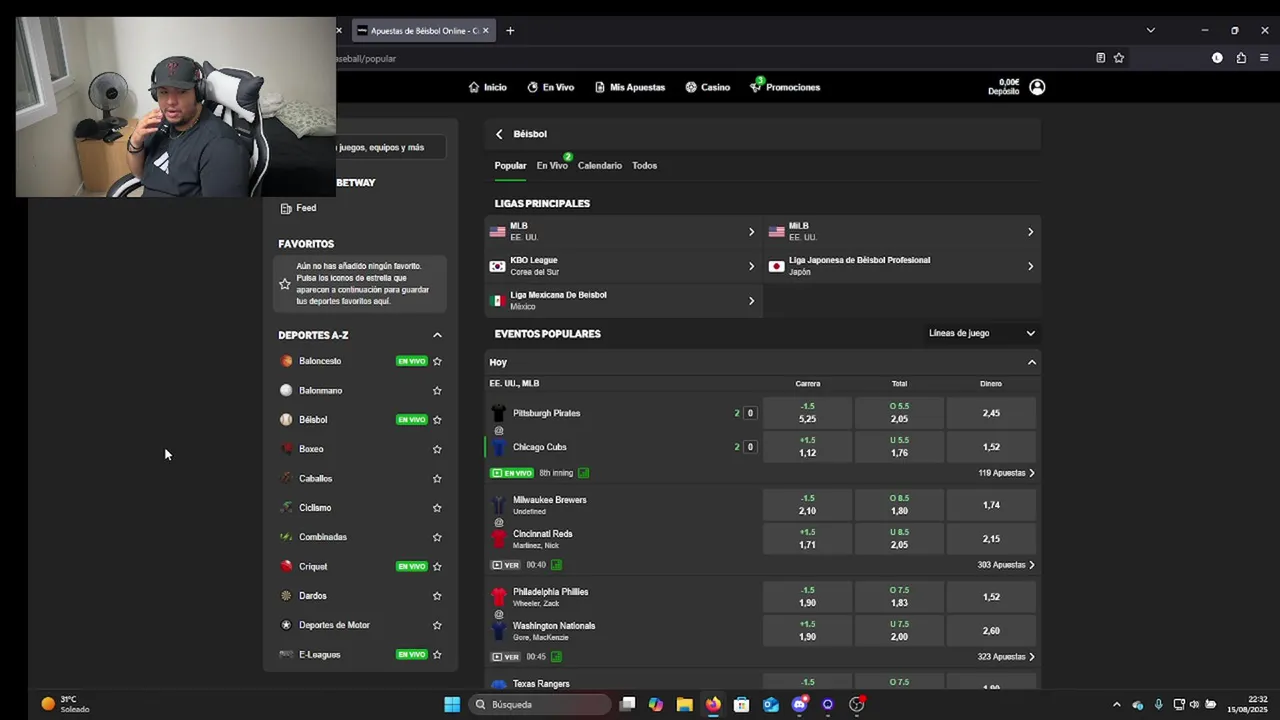The width and height of the screenshot is (1280, 720).
Task: Open KBO League Corea del Sur
Action: pos(623,266)
